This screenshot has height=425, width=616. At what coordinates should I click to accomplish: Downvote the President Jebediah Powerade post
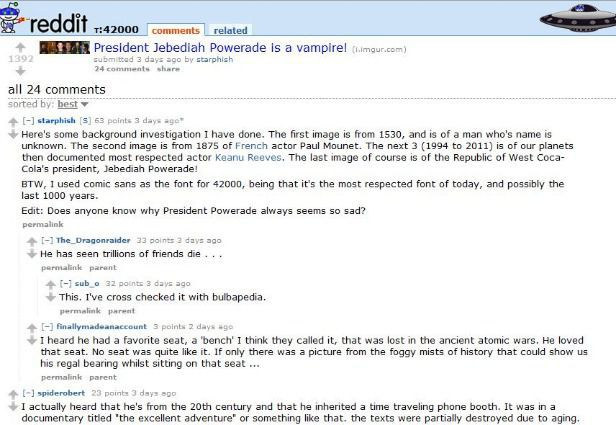click(20, 71)
